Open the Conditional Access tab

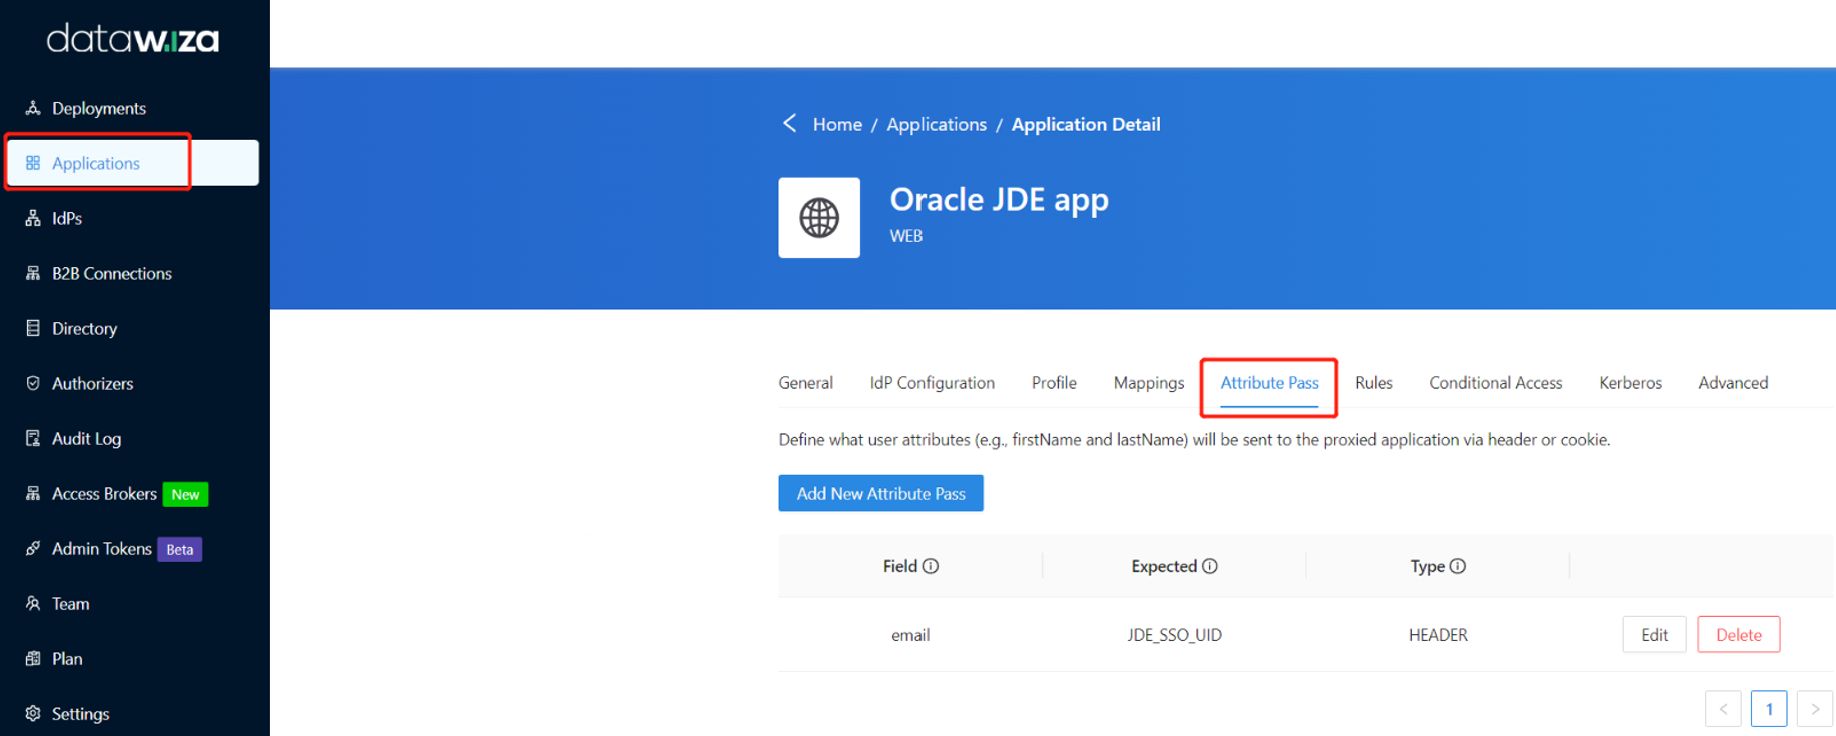point(1495,383)
